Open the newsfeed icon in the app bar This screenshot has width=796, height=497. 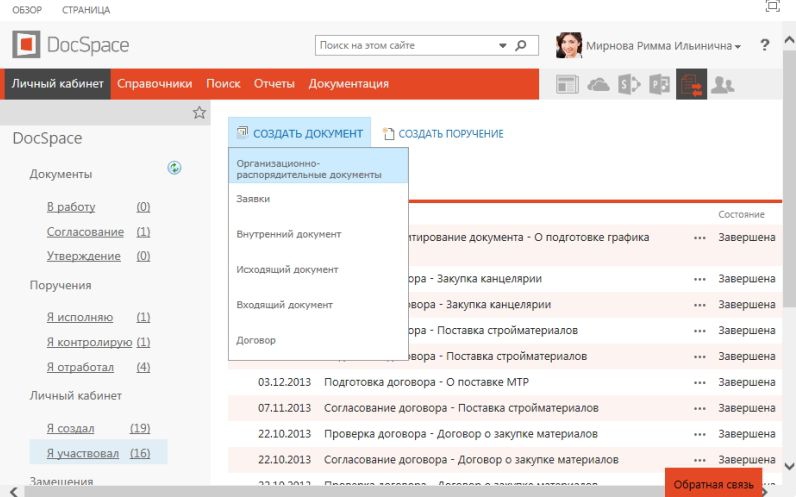pyautogui.click(x=567, y=84)
